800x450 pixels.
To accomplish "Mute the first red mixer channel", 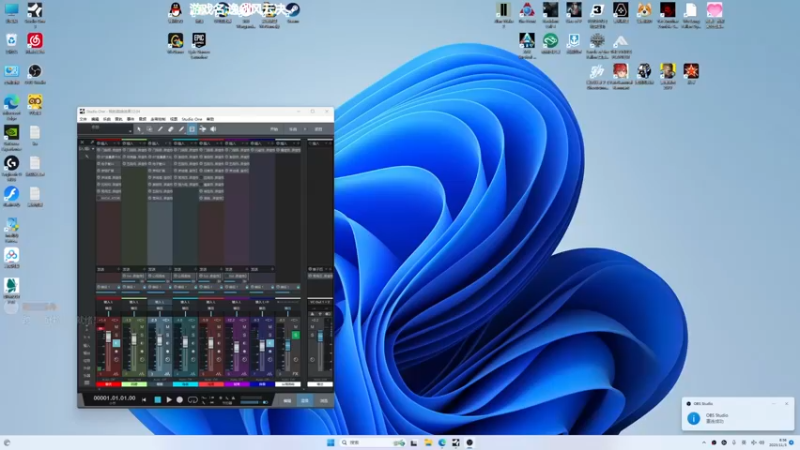I will coord(116,327).
